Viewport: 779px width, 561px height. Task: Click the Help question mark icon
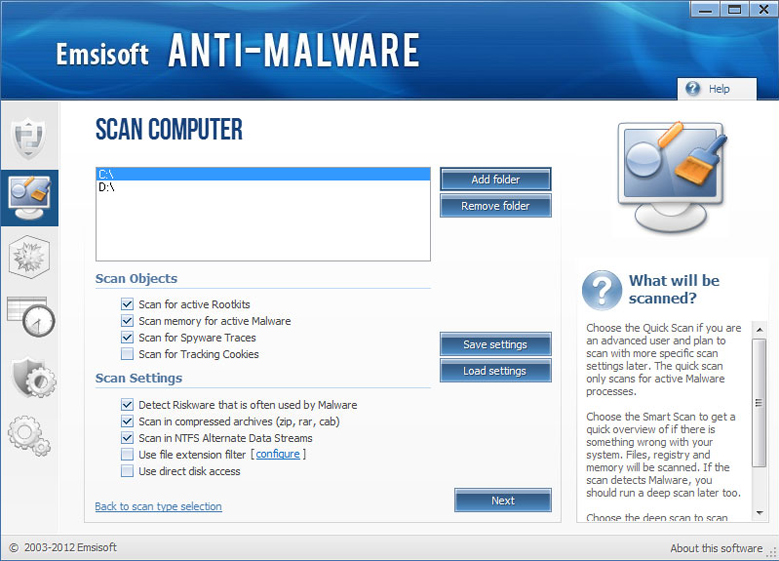coord(692,89)
